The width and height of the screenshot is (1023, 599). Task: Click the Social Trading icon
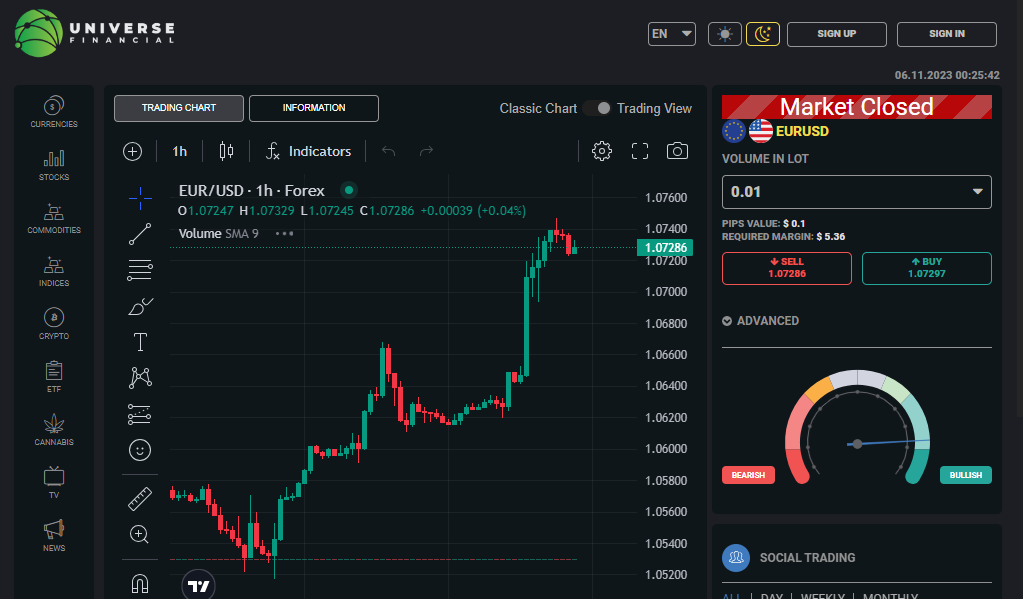tap(736, 558)
